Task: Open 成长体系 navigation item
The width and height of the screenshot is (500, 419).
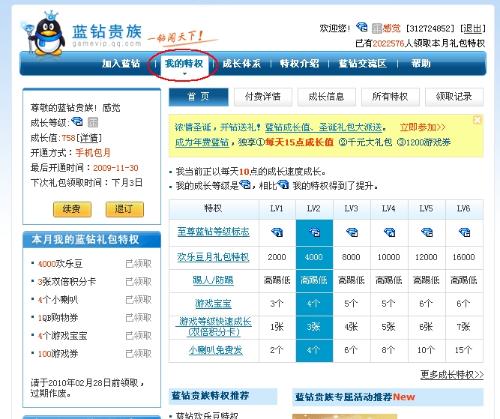Action: click(x=241, y=63)
